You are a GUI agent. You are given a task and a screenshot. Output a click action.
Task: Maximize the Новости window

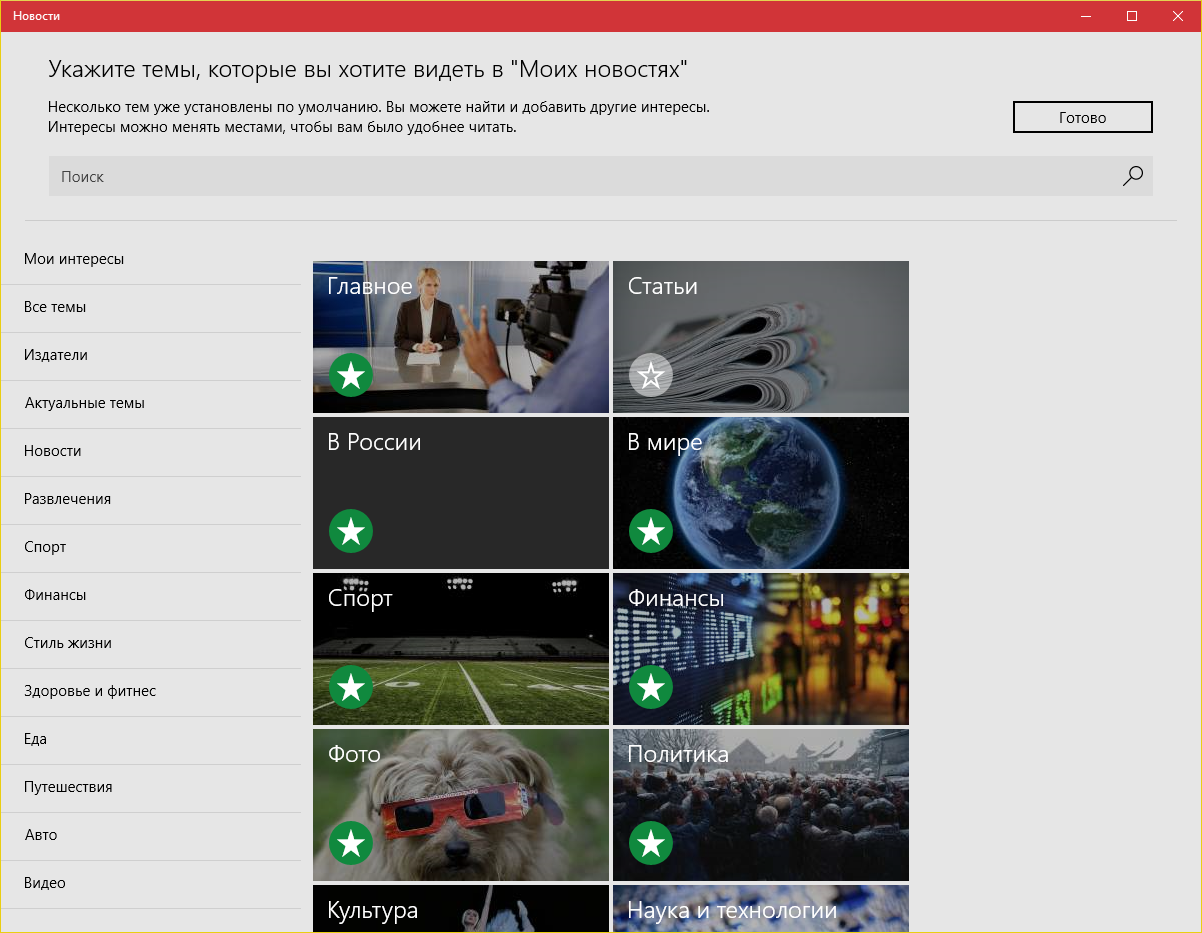1132,15
